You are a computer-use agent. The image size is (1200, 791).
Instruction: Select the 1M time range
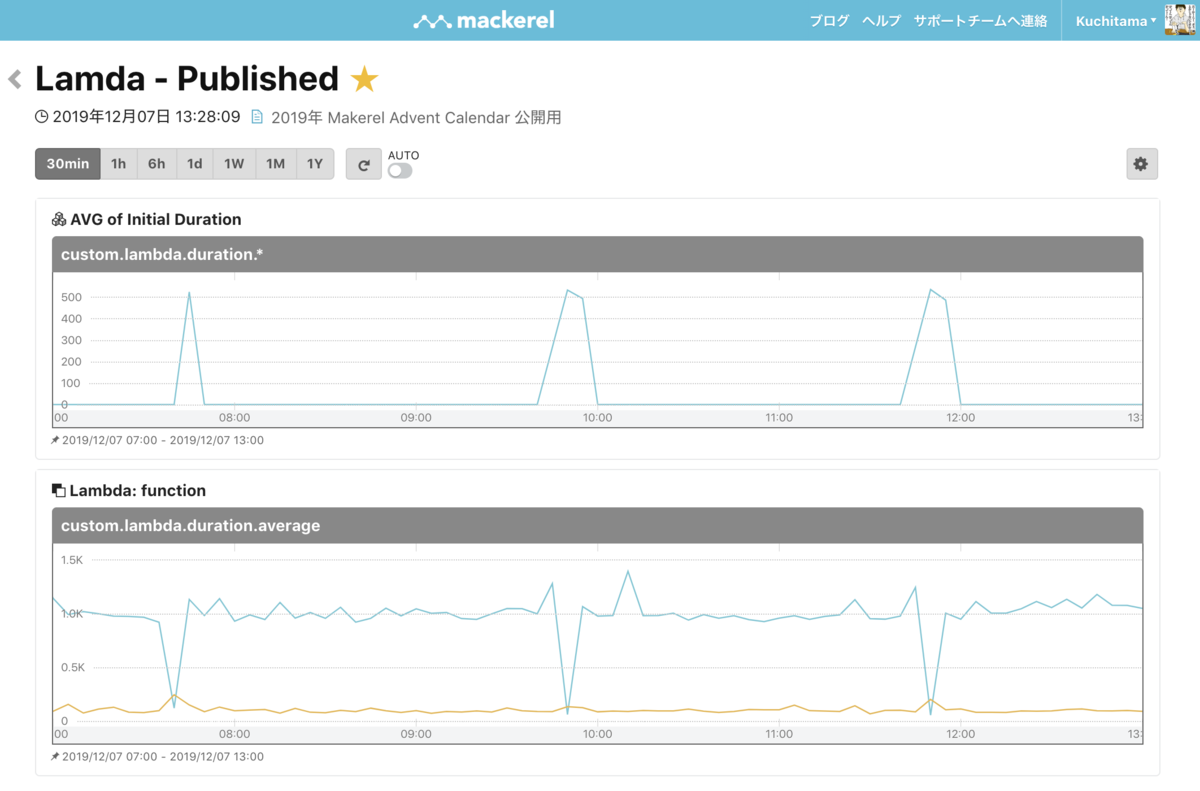coord(276,164)
